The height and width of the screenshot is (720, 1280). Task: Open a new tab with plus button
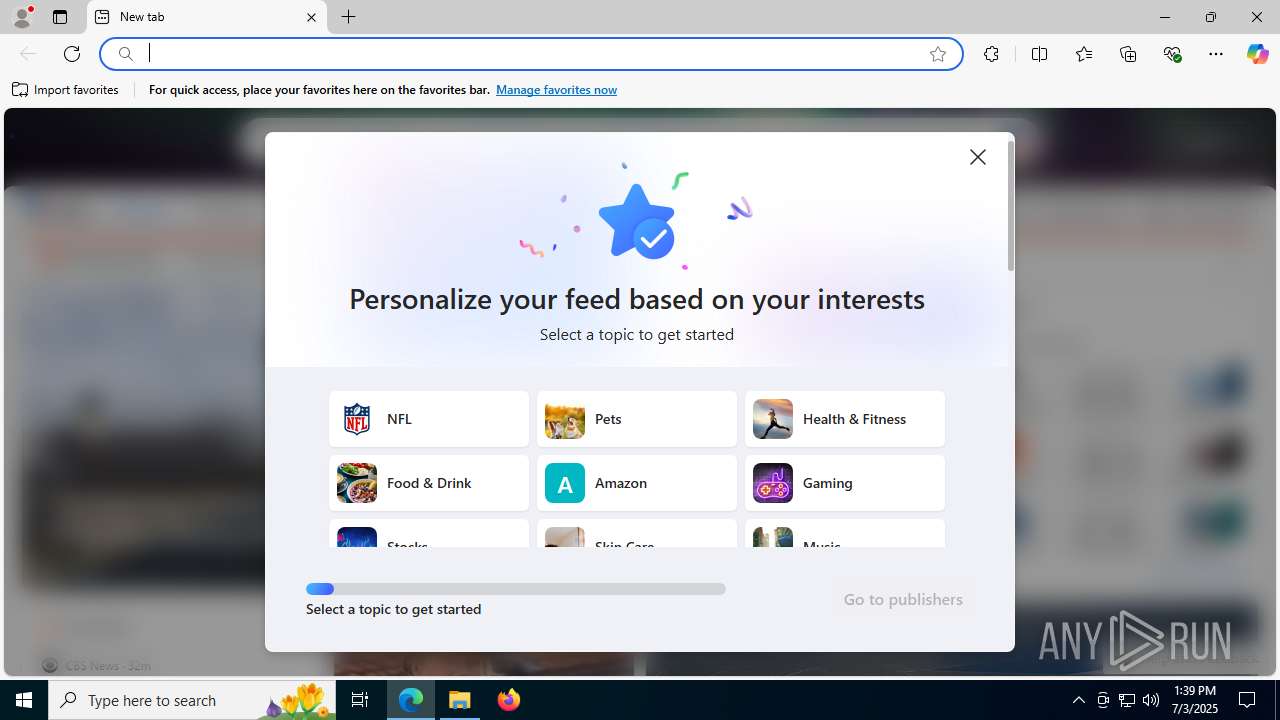point(348,17)
